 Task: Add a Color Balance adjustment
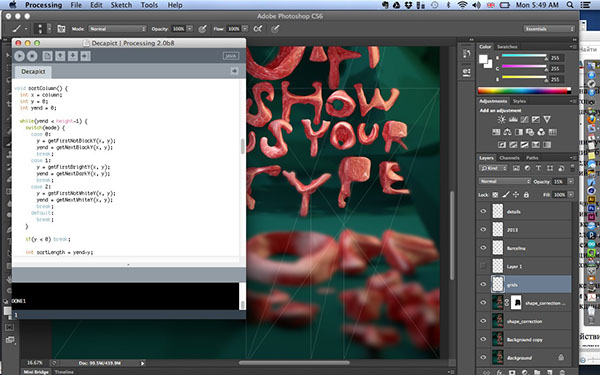coord(507,132)
